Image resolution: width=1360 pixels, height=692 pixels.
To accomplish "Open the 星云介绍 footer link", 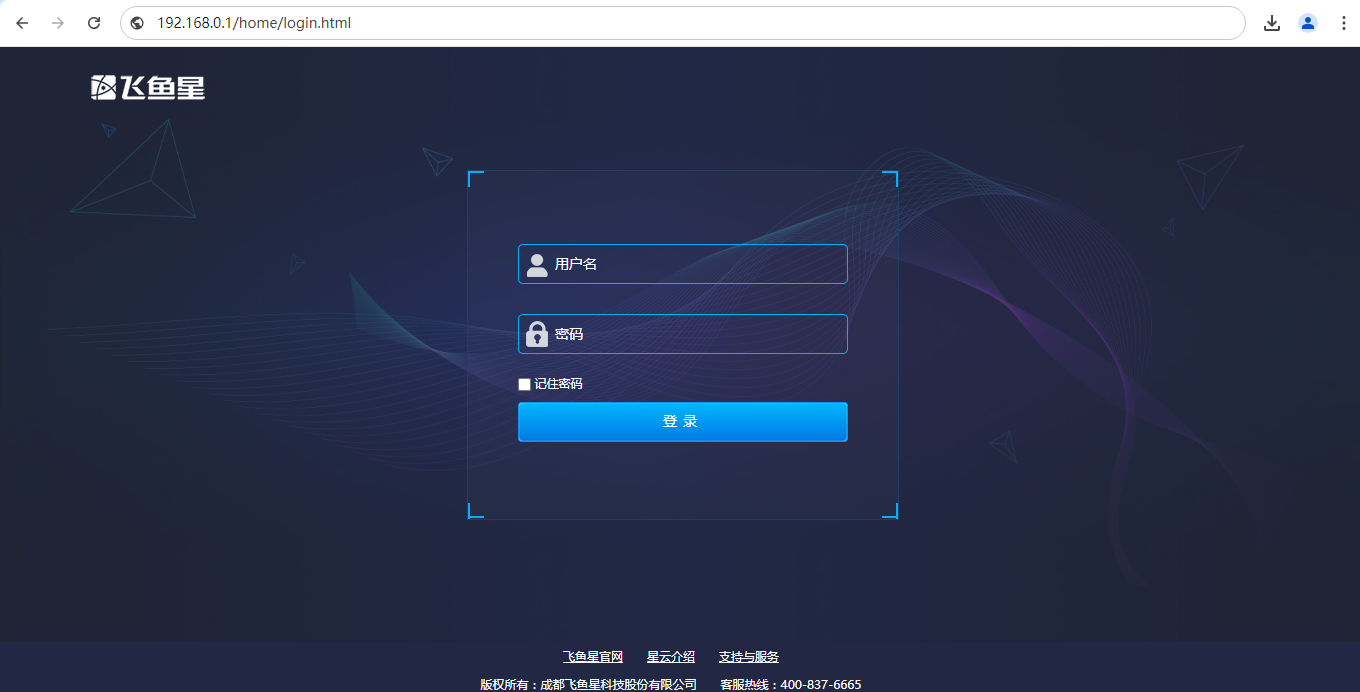I will pos(670,657).
